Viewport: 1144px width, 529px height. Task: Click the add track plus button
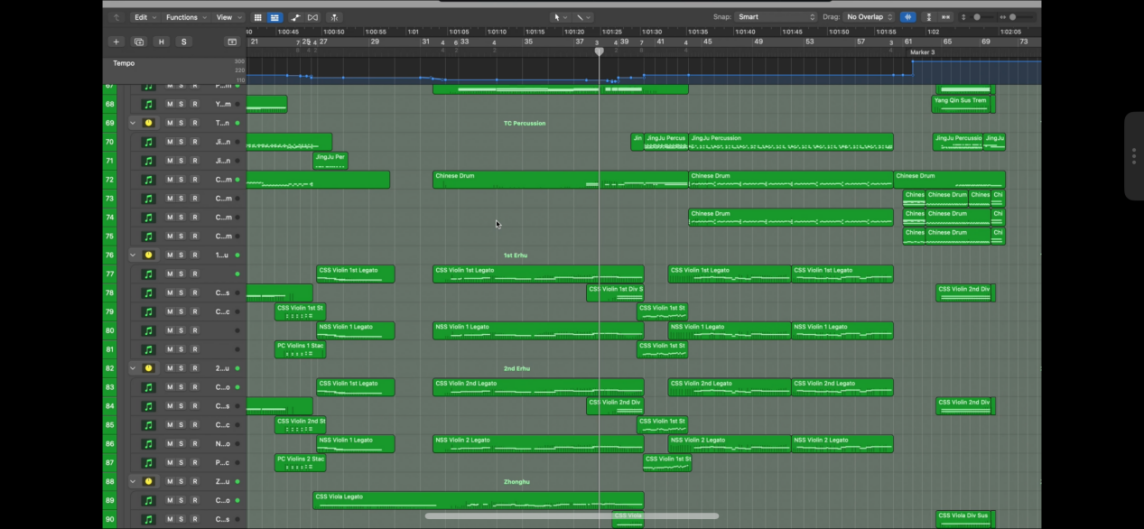tap(116, 42)
